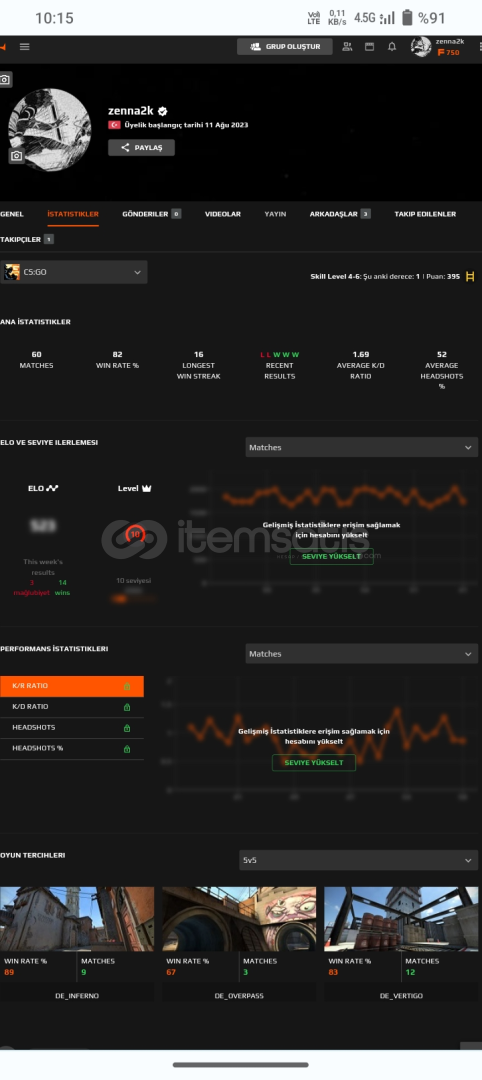Tap the battery icon in status bar

click(x=407, y=17)
